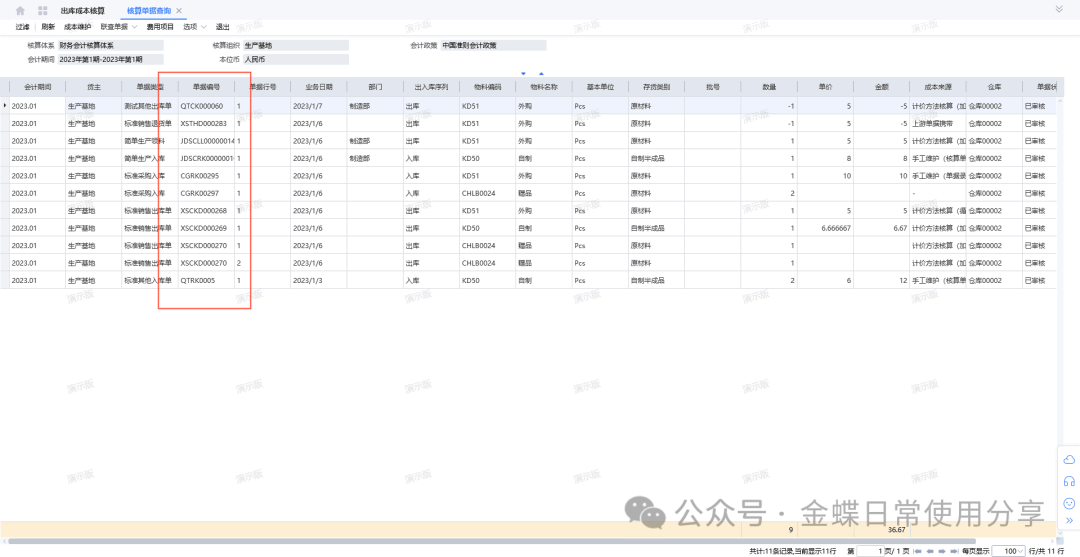Click the cloud icon on right sidebar
This screenshot has height=557, width=1080.
pos(1068,459)
